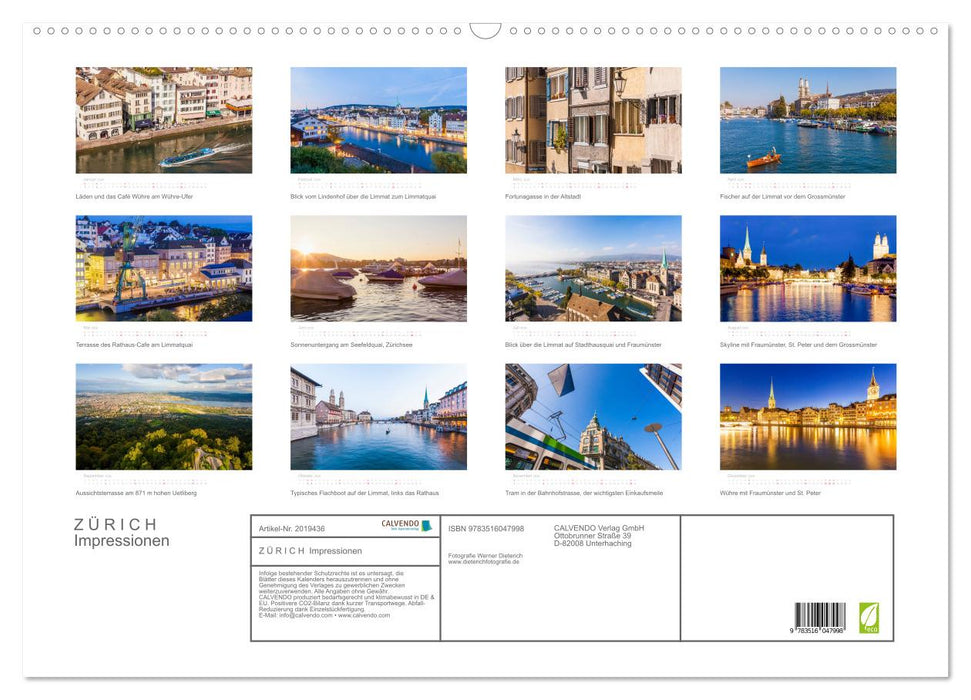Click the Sonnenuntergang am Seefeldquai image
This screenshot has width=971, height=700.
(x=378, y=268)
